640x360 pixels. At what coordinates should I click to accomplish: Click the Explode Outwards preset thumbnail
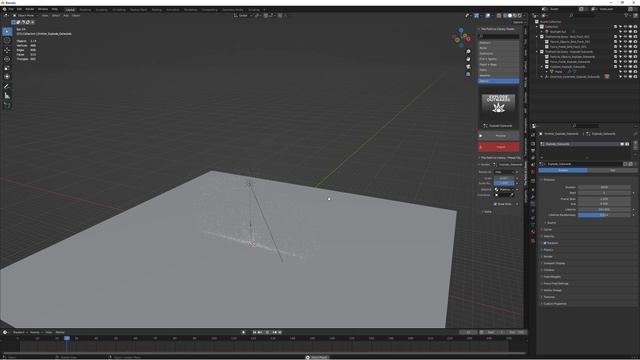(498, 103)
